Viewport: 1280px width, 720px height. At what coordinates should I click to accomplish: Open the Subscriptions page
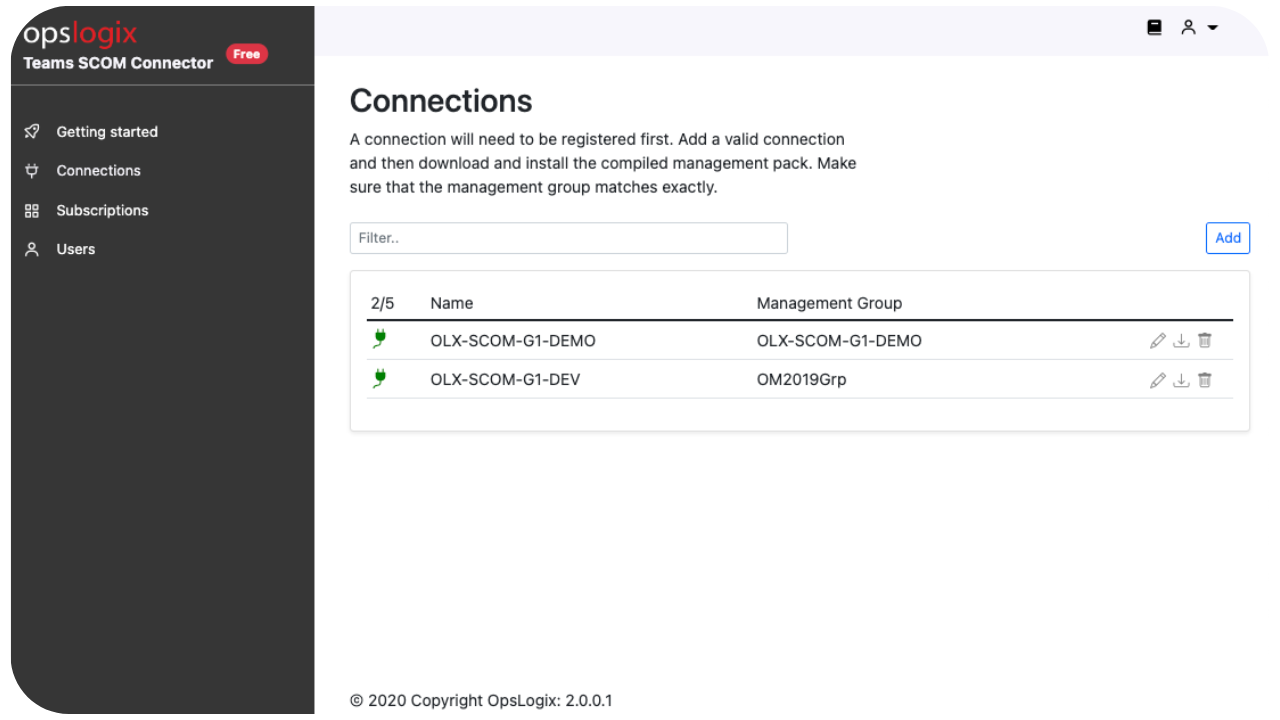pyautogui.click(x=102, y=210)
